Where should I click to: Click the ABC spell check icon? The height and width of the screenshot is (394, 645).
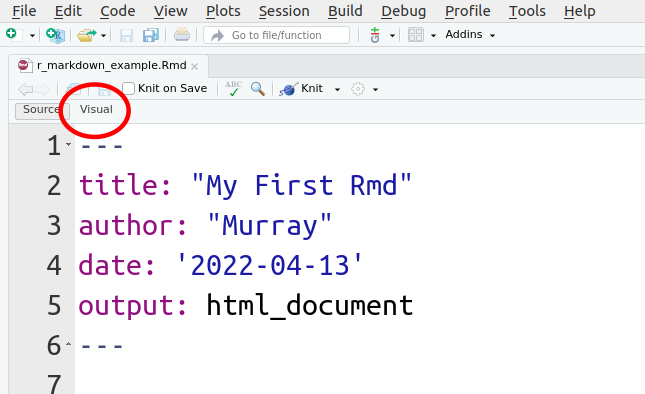[233, 88]
